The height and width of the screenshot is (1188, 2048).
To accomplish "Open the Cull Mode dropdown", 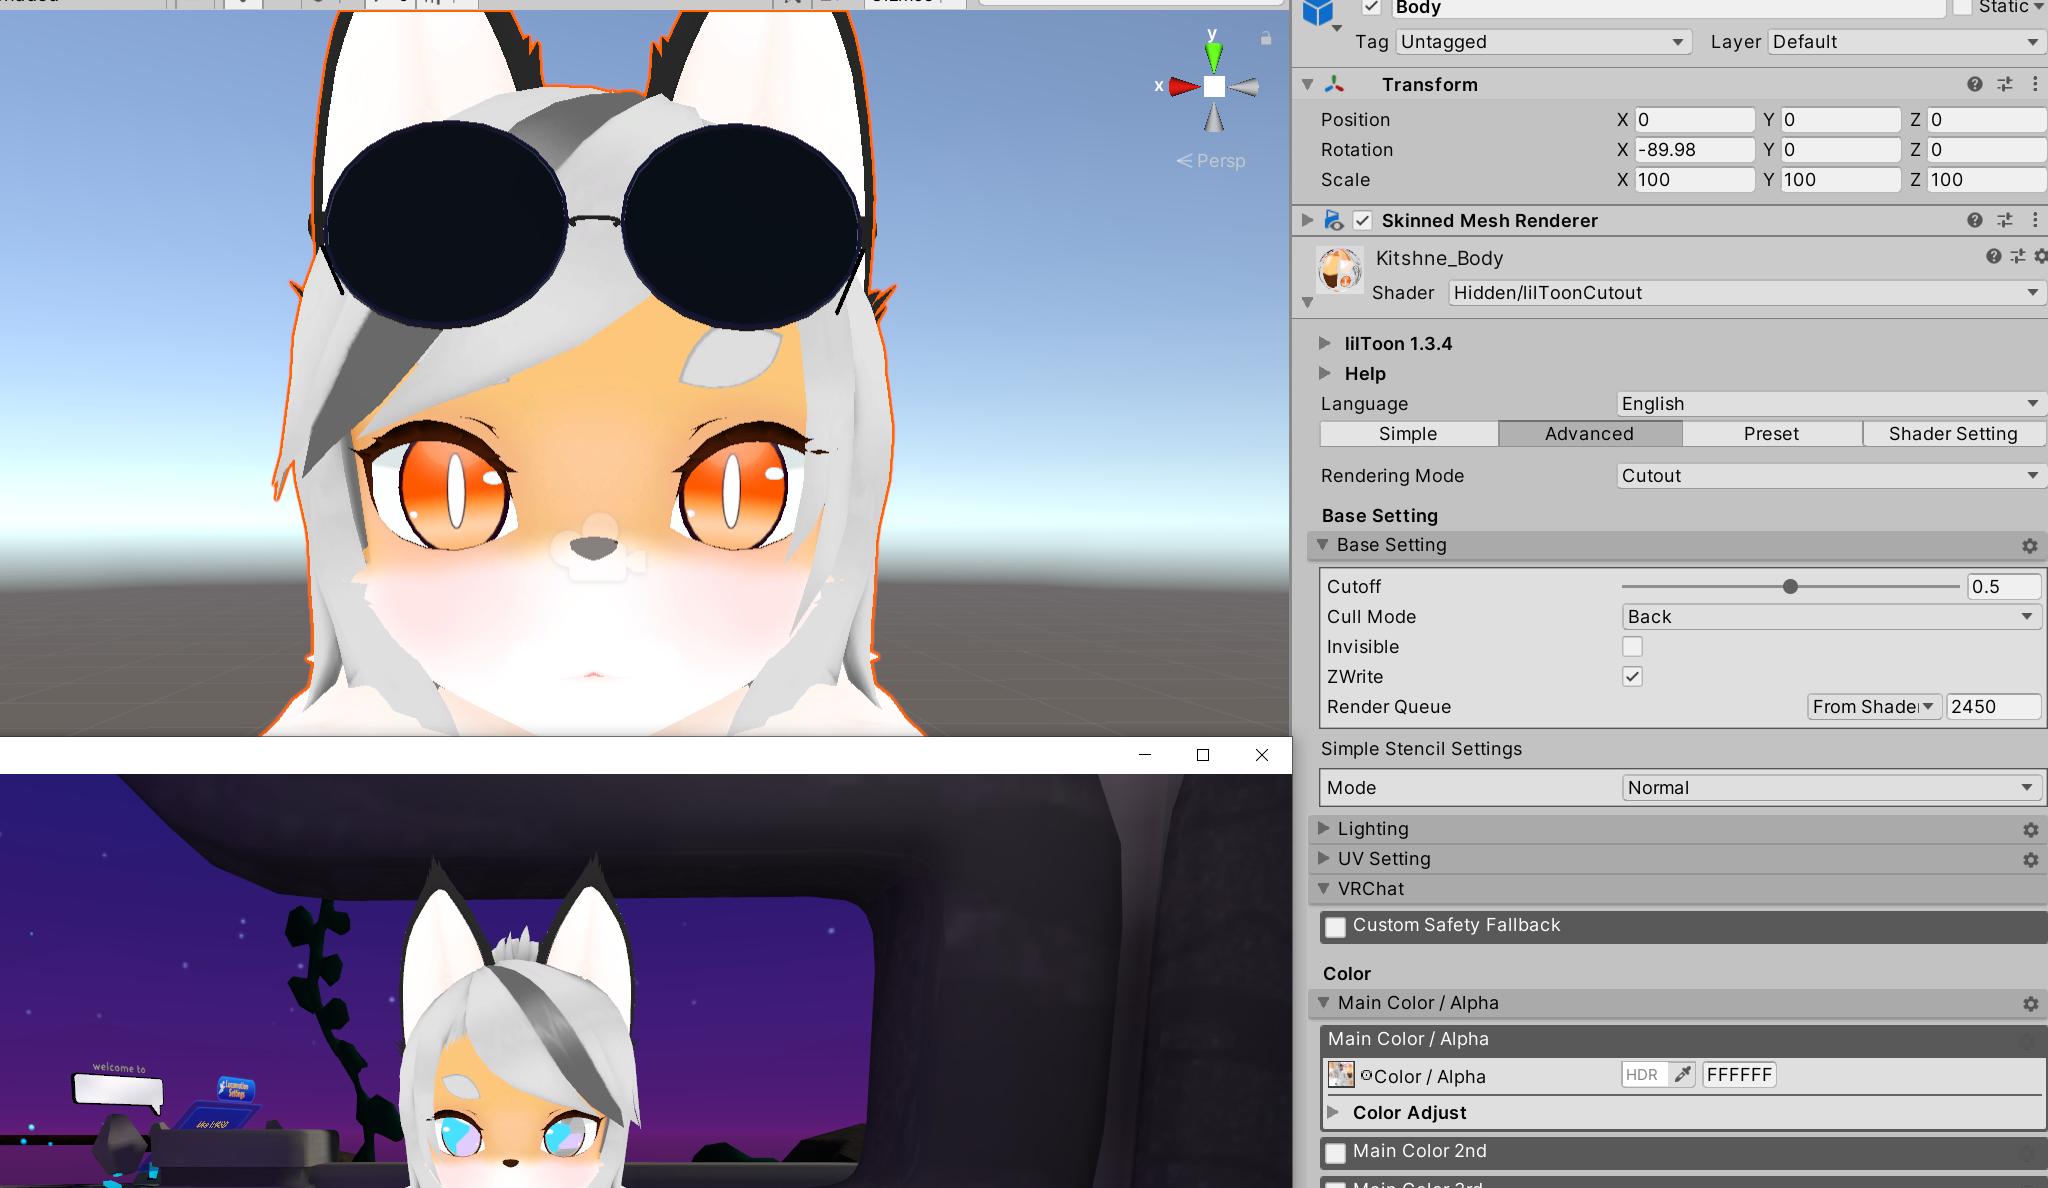I will (1830, 616).
